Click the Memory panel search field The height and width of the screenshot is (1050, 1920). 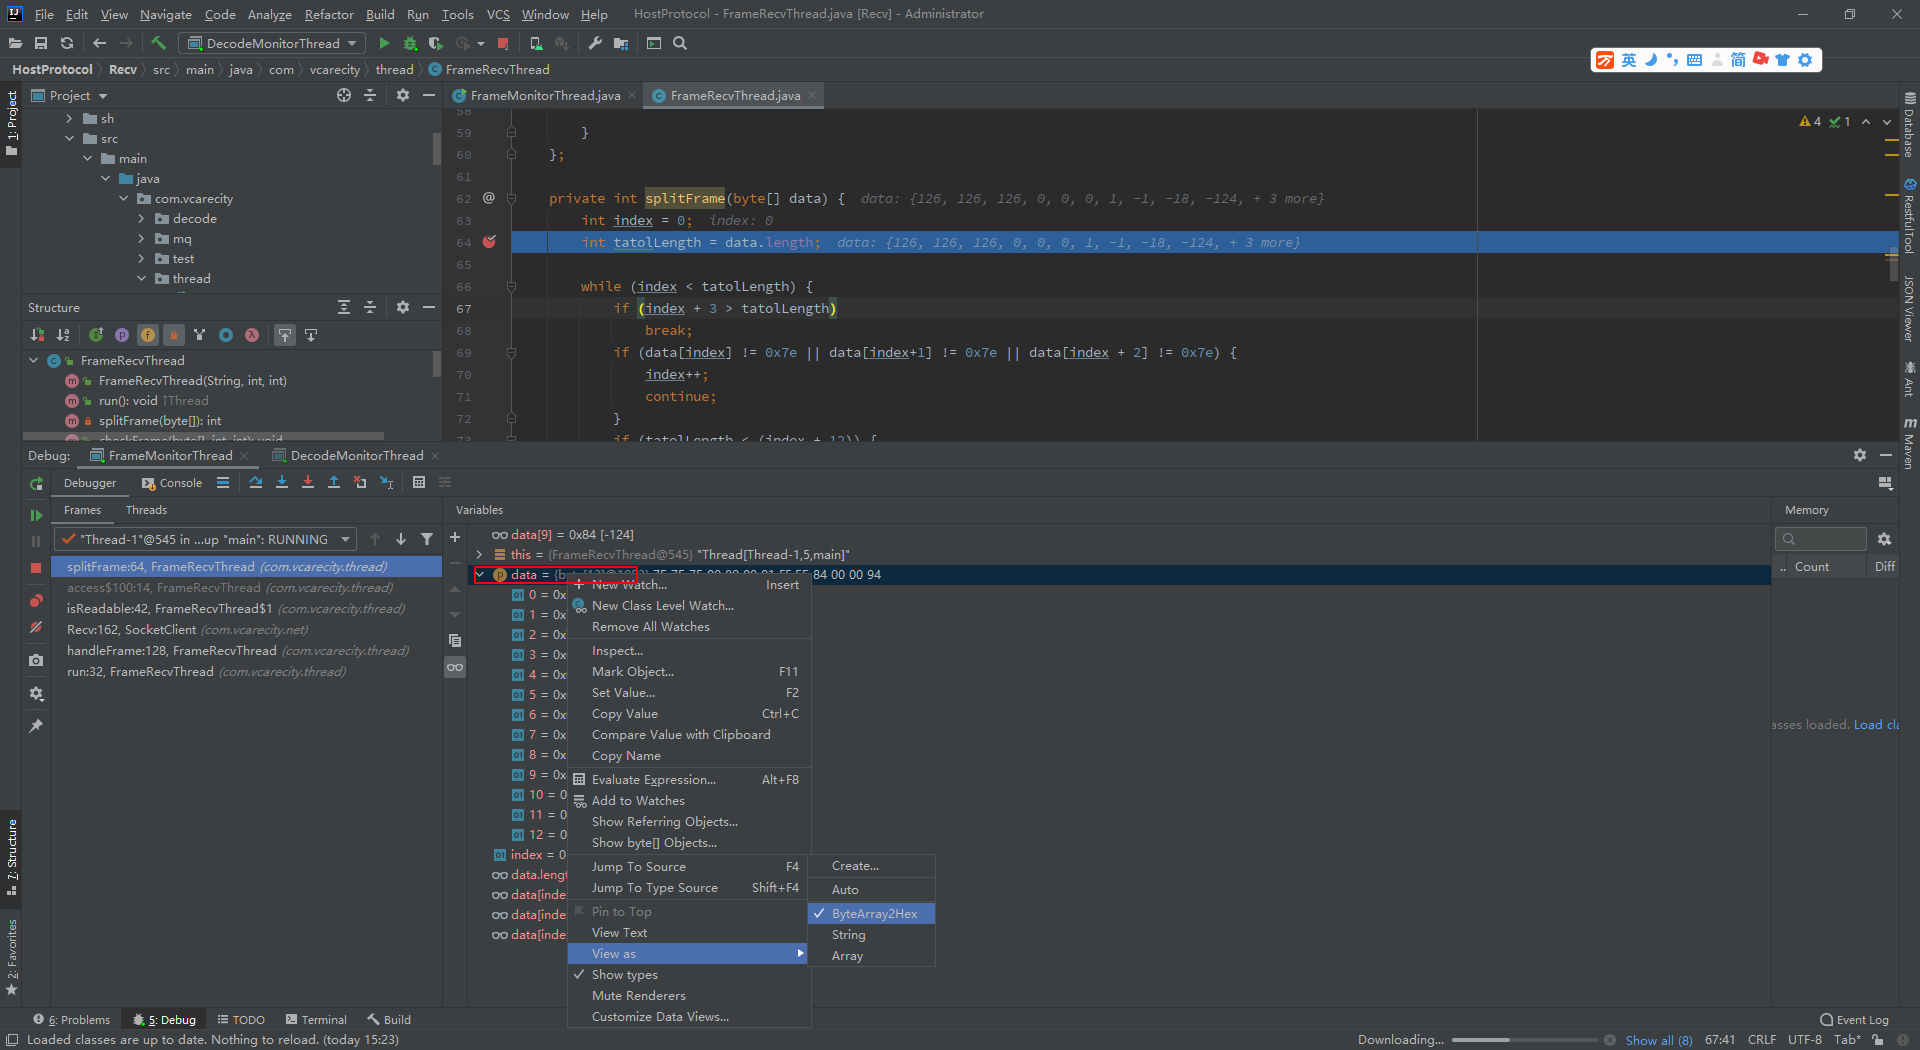point(1820,539)
